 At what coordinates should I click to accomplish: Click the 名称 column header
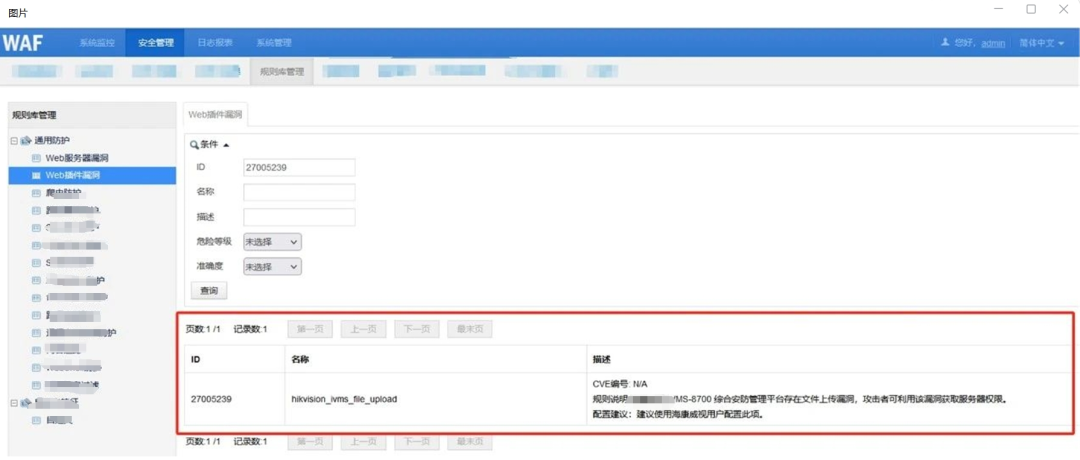click(x=300, y=359)
